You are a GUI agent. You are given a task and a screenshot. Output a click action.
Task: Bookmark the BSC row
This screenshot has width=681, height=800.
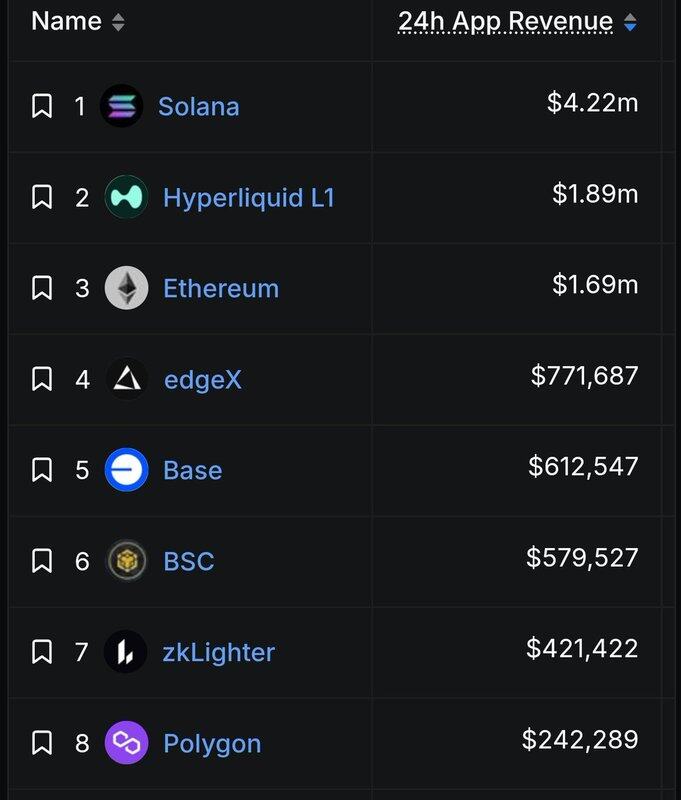coord(42,561)
